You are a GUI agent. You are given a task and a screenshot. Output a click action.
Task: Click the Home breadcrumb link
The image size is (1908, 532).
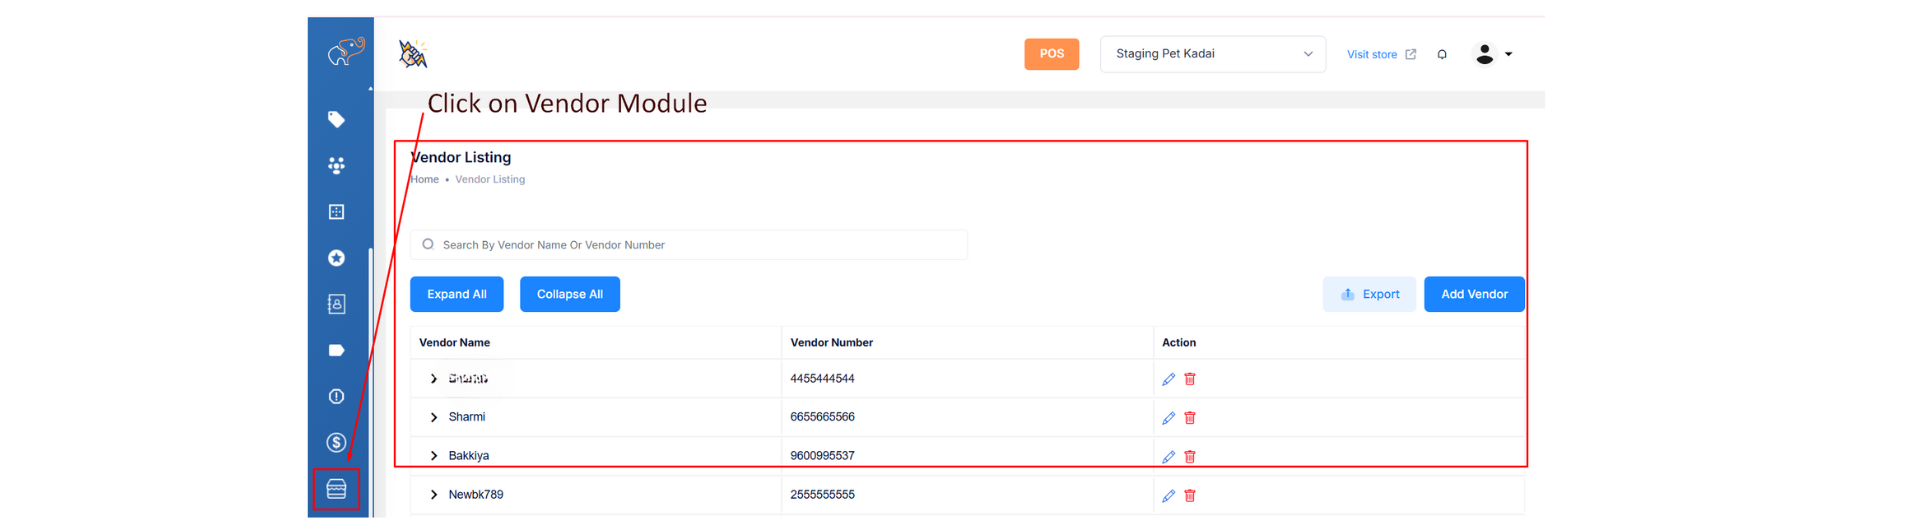(425, 180)
